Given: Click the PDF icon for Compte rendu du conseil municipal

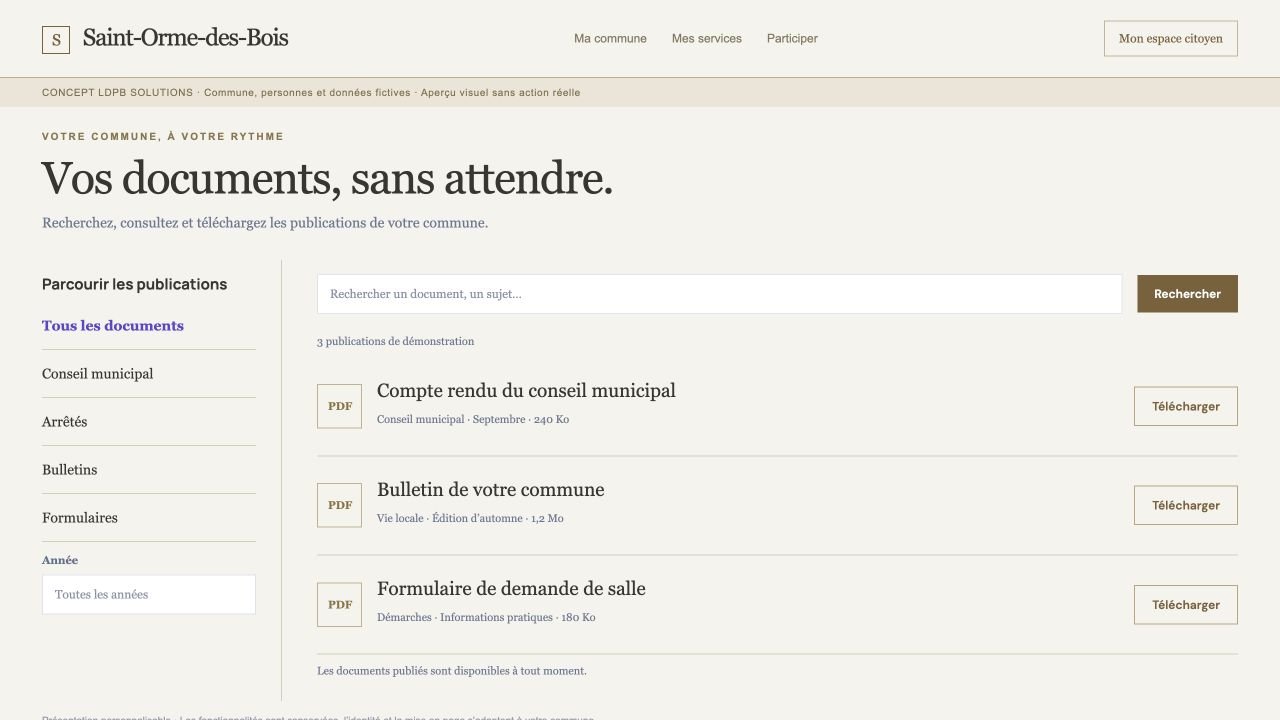Looking at the screenshot, I should point(339,406).
